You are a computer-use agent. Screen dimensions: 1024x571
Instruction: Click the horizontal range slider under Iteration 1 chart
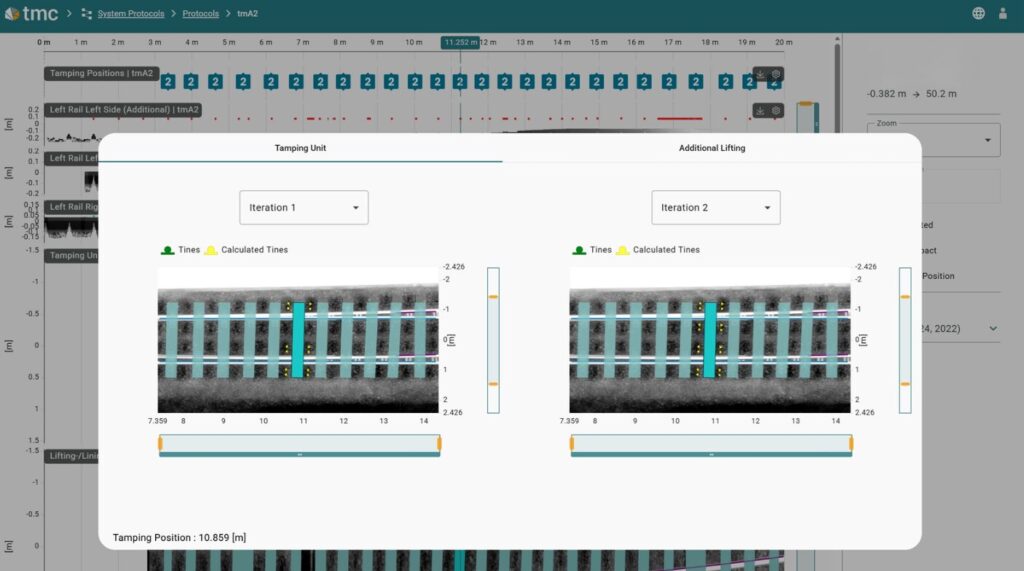[x=299, y=444]
